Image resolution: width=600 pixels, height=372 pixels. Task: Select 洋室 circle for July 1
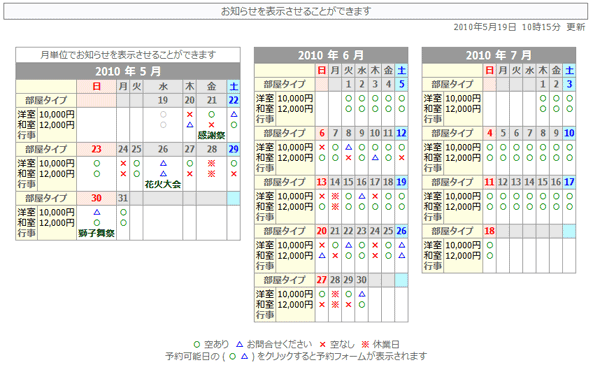[543, 98]
